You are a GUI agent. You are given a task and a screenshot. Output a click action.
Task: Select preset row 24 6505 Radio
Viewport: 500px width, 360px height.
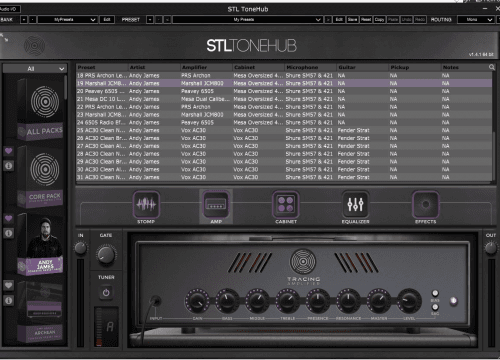point(284,122)
